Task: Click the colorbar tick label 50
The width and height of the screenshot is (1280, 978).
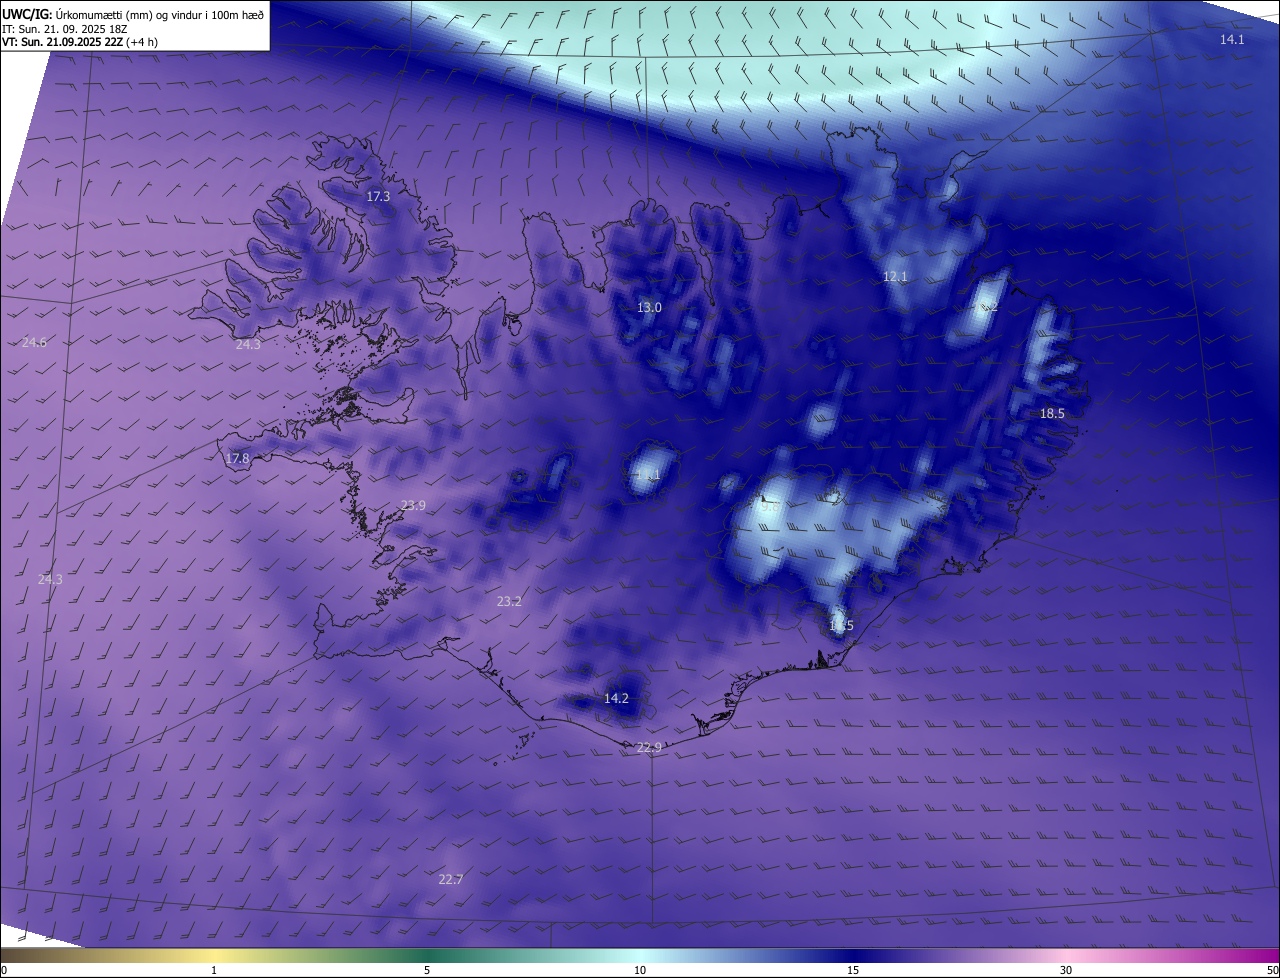Action: [1272, 970]
